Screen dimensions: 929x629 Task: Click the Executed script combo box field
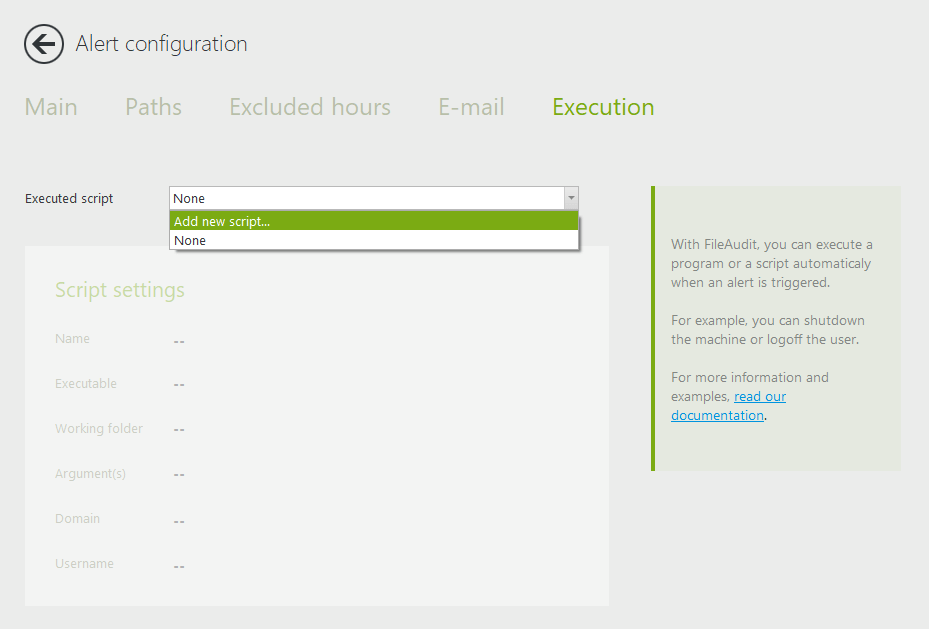[x=366, y=198]
